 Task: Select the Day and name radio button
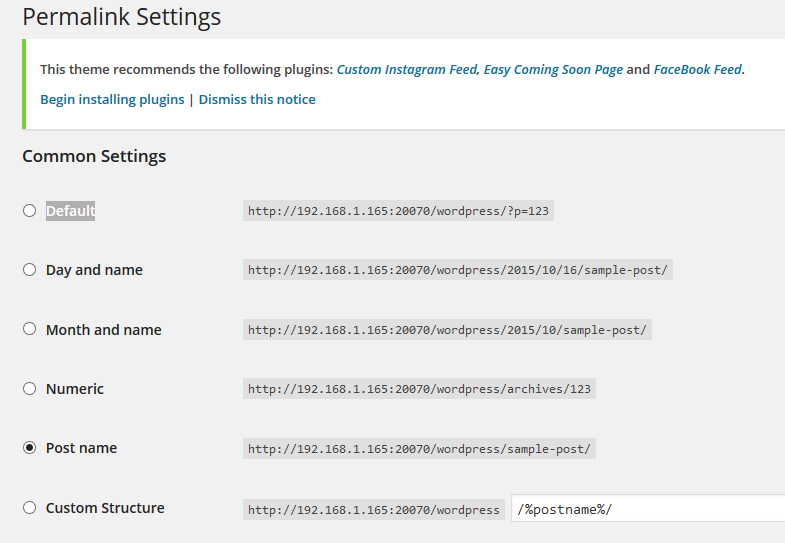(x=30, y=270)
